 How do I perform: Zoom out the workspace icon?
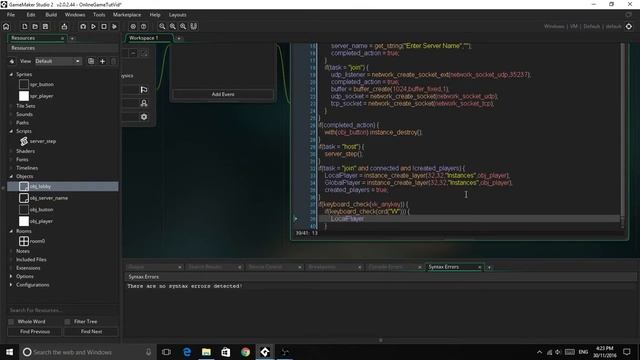click(162, 27)
